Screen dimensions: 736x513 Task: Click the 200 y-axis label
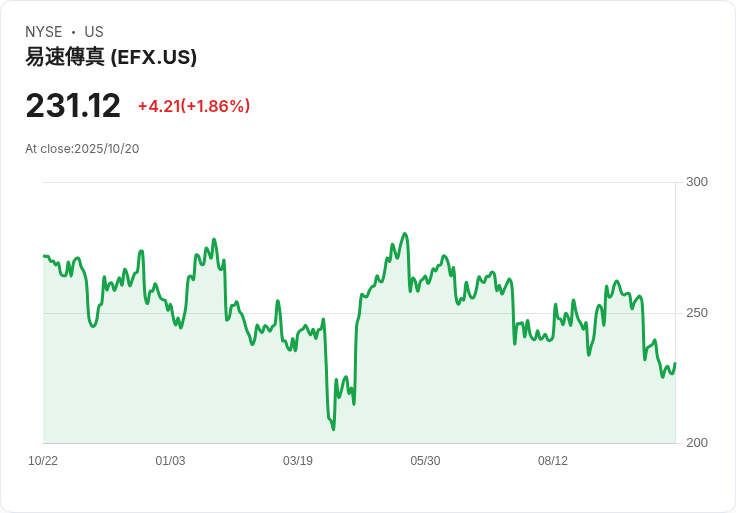(x=697, y=443)
